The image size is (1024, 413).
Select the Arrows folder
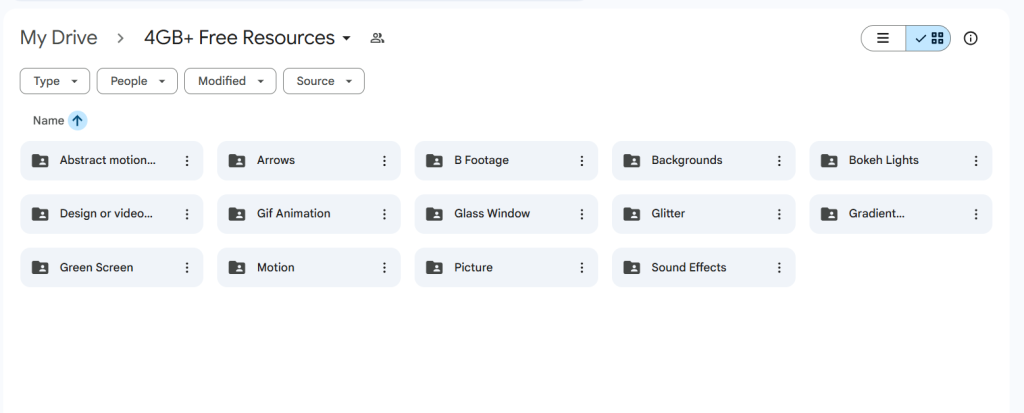(309, 161)
